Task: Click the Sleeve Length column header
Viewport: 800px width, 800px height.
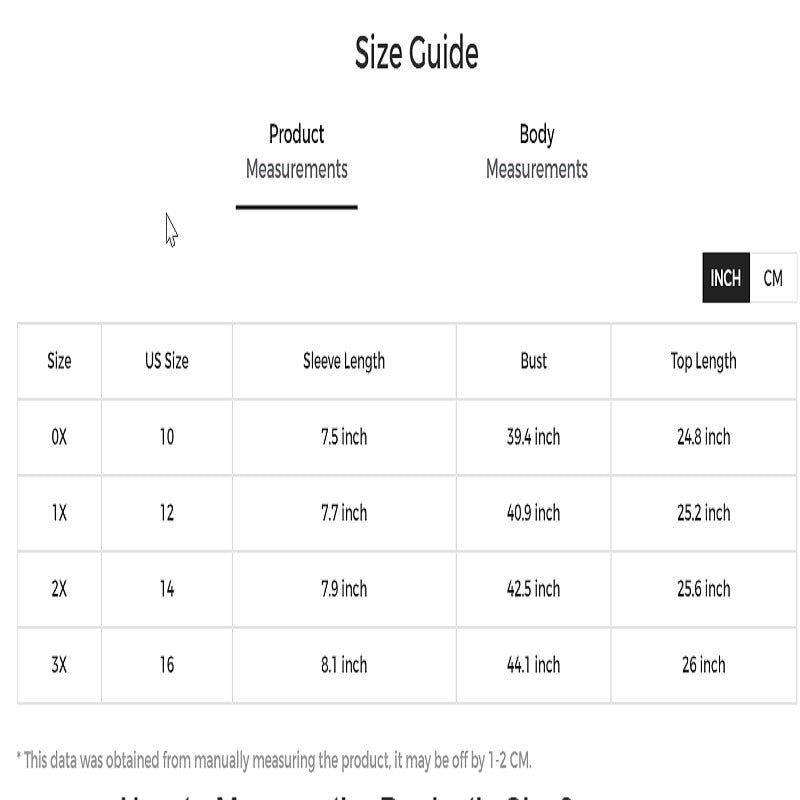Action: [344, 361]
